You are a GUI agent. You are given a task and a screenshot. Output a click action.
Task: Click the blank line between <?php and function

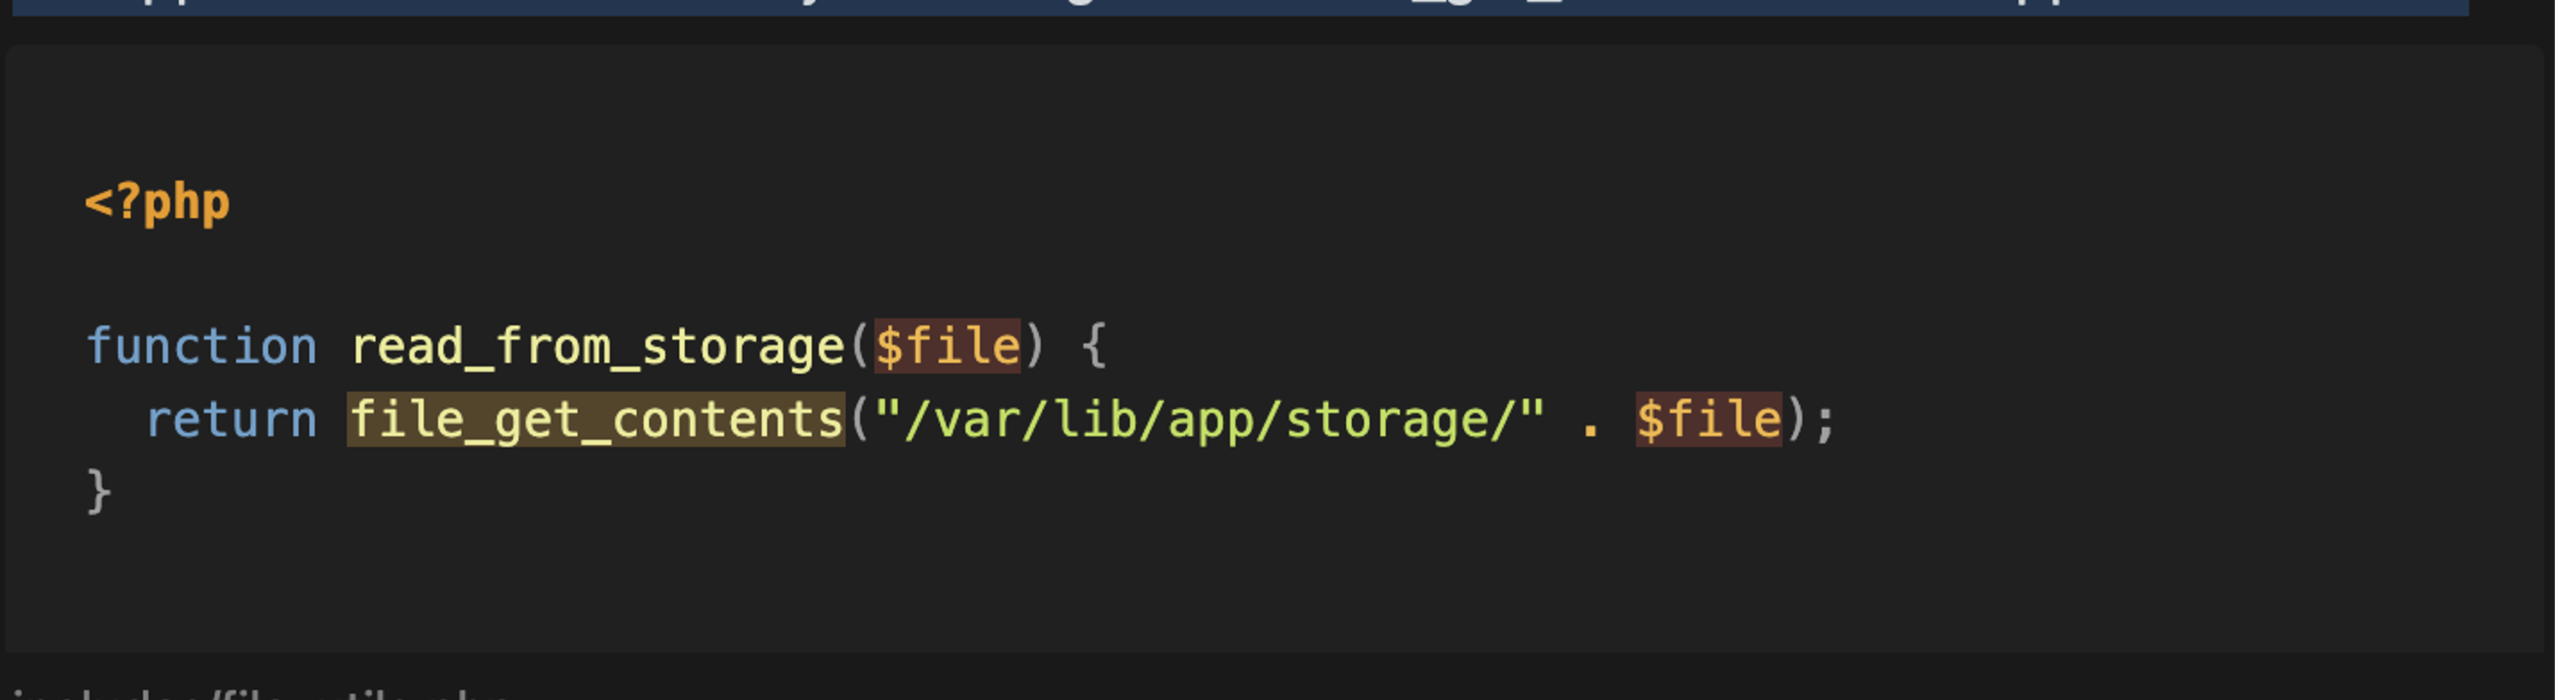(x=600, y=274)
